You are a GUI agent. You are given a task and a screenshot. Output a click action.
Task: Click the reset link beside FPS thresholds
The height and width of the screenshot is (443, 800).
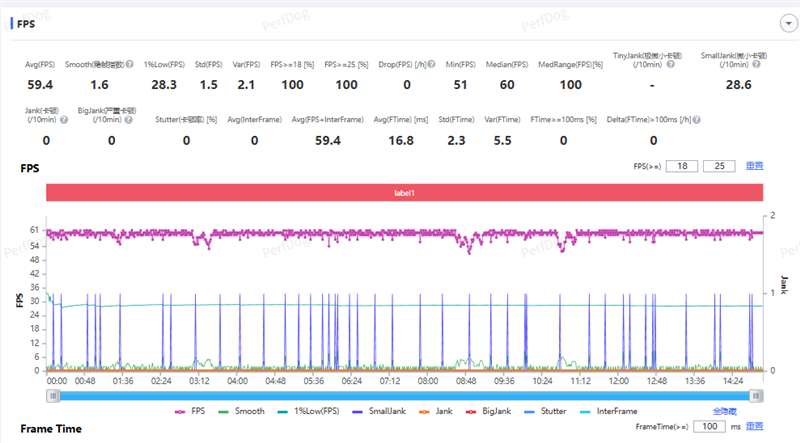pyautogui.click(x=756, y=166)
